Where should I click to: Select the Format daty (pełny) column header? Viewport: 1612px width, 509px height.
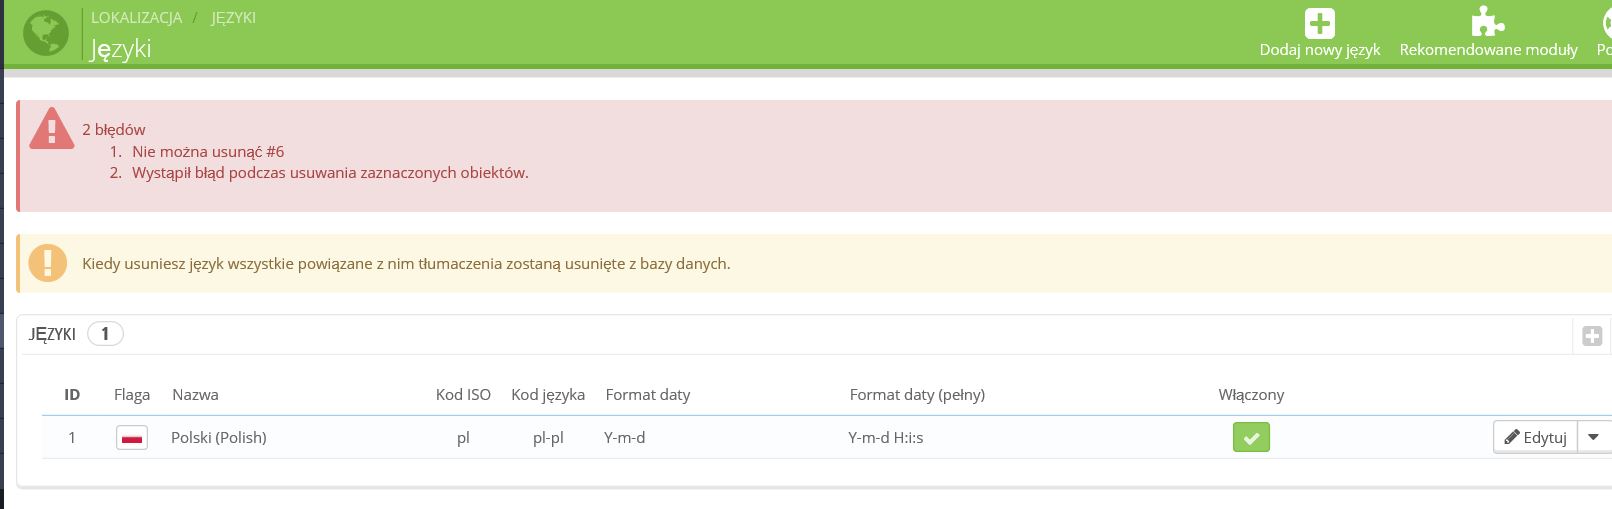tap(917, 395)
